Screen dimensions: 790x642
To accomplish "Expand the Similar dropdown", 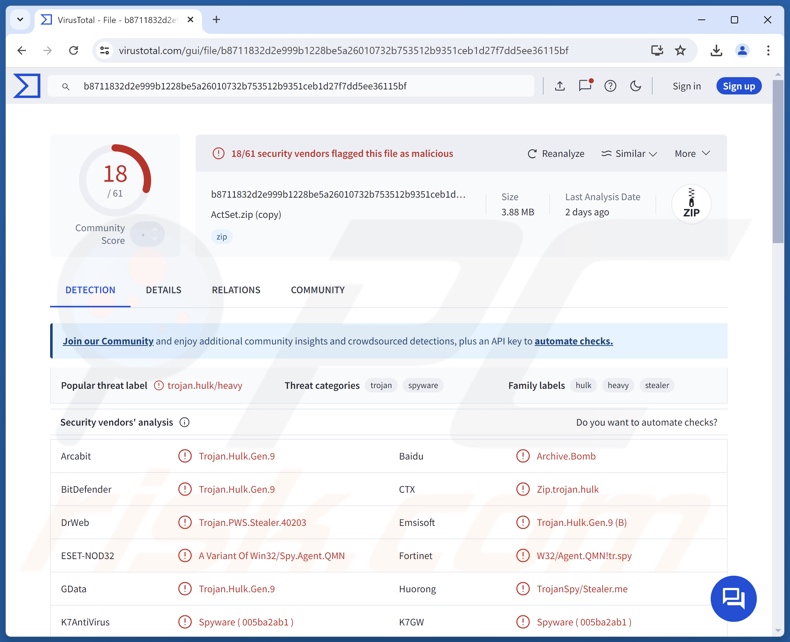I will (x=629, y=154).
